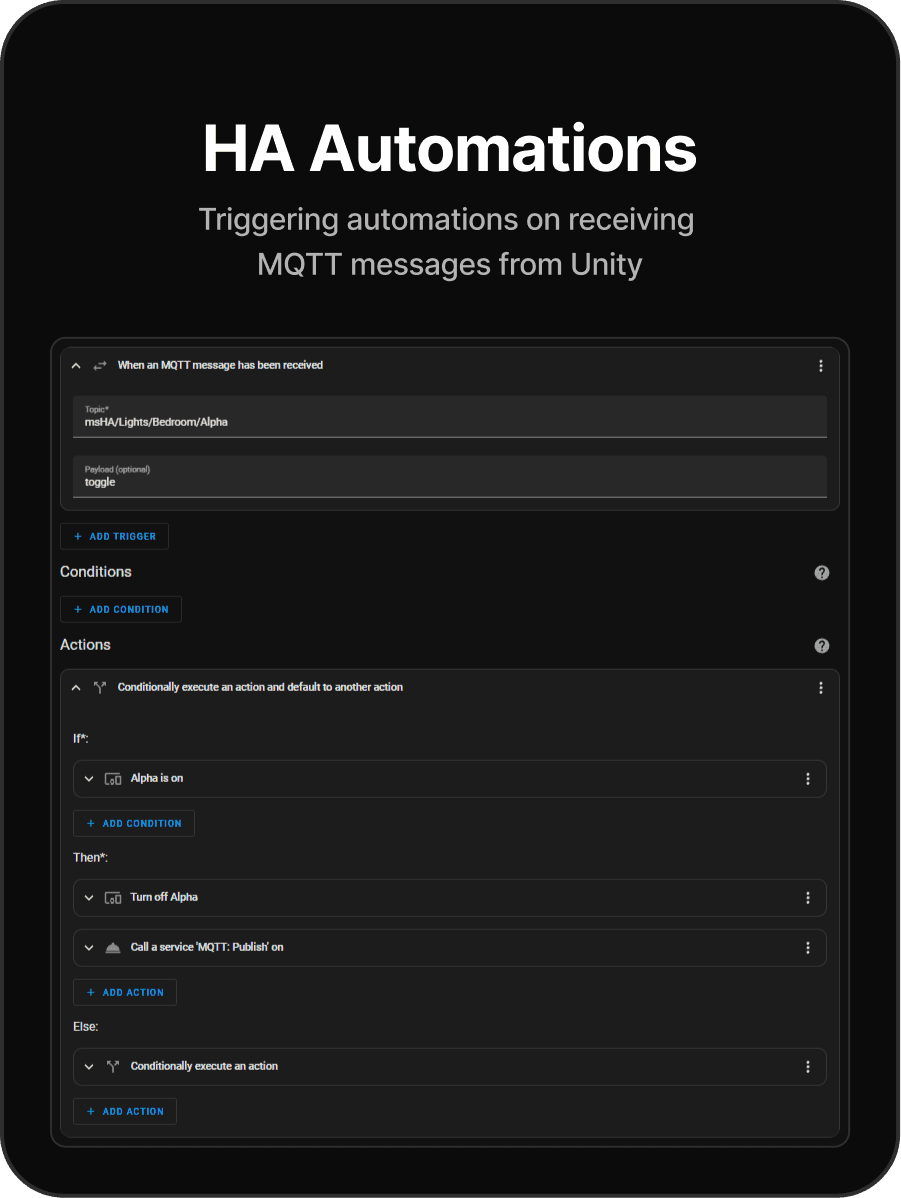The height and width of the screenshot is (1198, 901).
Task: Open the Turn off Alpha overflow menu
Action: pyautogui.click(x=808, y=898)
